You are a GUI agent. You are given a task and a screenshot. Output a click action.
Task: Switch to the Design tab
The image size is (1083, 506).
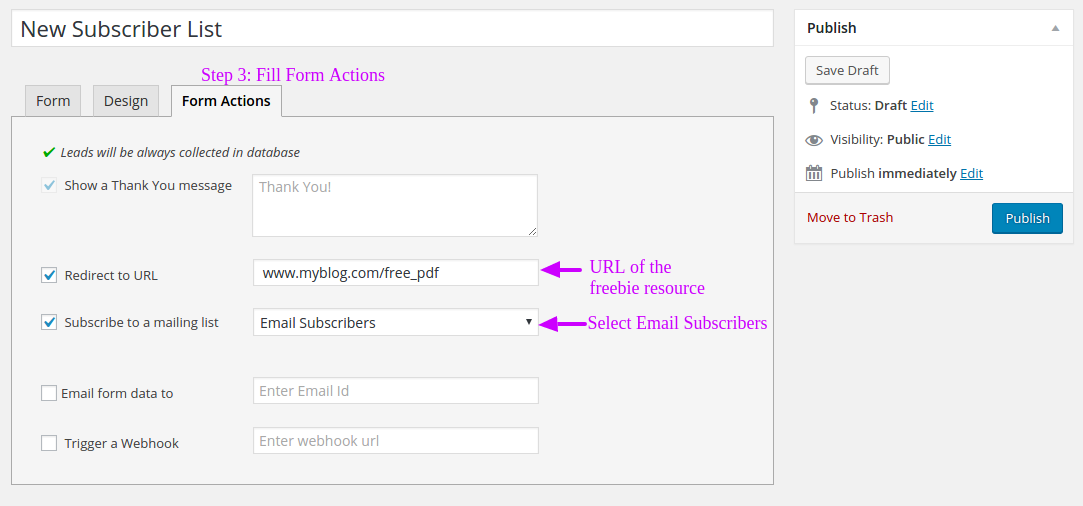click(x=126, y=101)
